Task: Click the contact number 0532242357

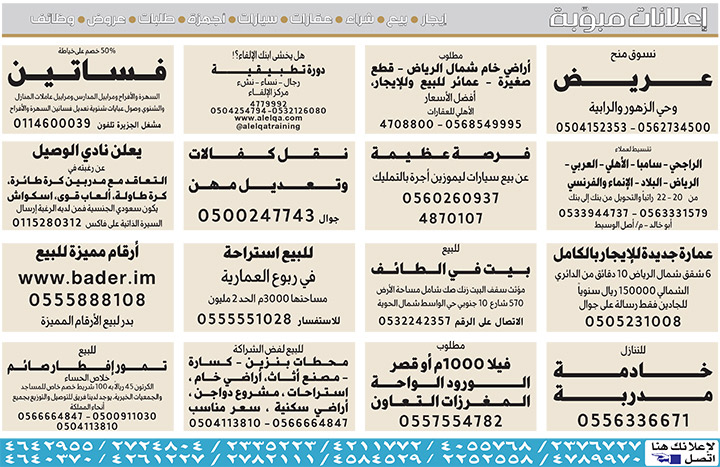Action: [414, 321]
